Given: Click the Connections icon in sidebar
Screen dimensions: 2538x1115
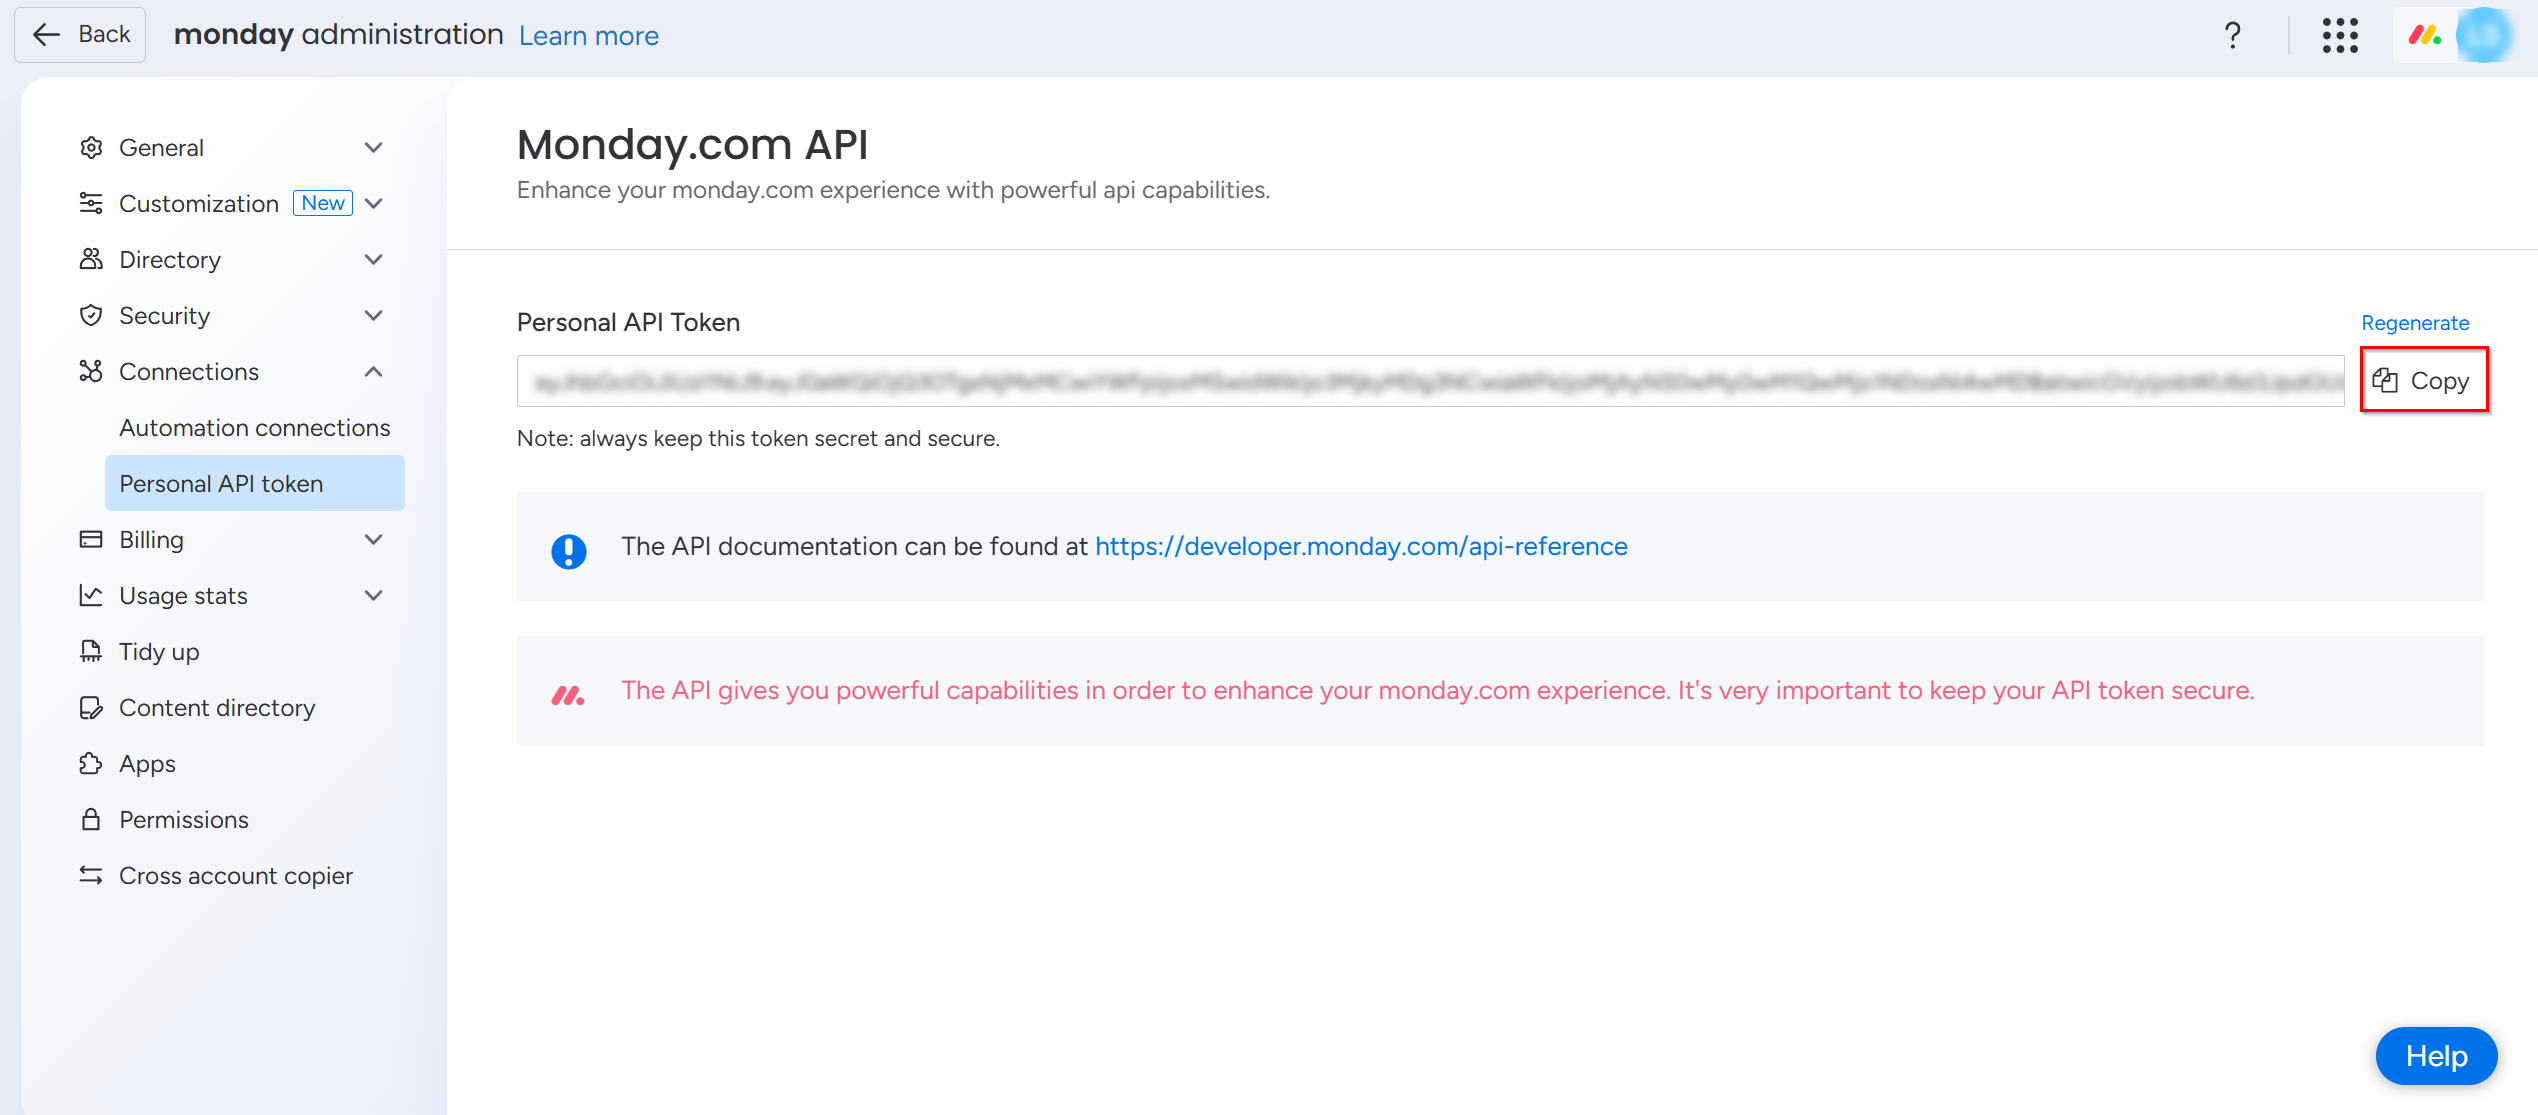Looking at the screenshot, I should tap(91, 371).
